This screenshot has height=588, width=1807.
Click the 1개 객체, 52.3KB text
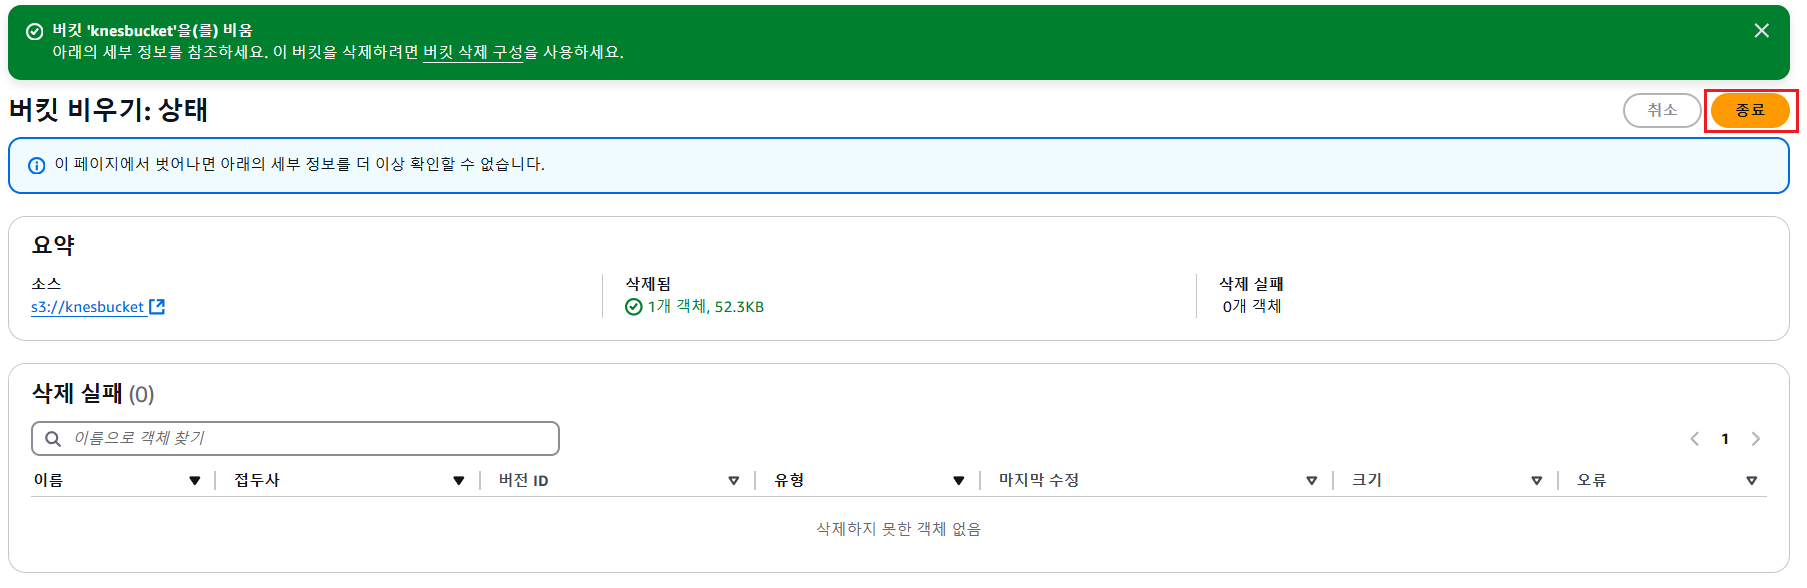click(x=706, y=307)
